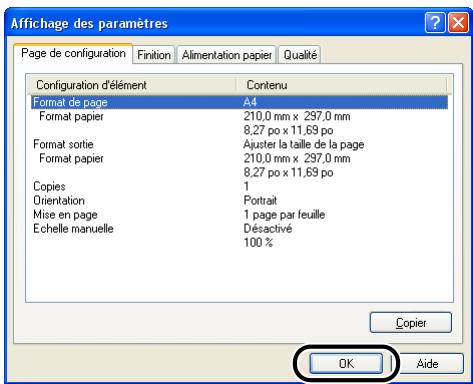Click the A4 value in highlighted row
473x384 pixels.
tap(250, 102)
